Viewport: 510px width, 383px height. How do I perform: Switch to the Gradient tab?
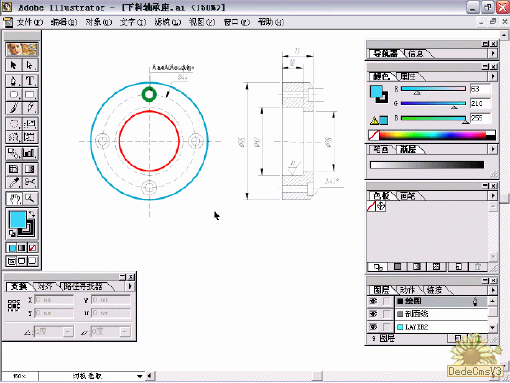[408, 149]
